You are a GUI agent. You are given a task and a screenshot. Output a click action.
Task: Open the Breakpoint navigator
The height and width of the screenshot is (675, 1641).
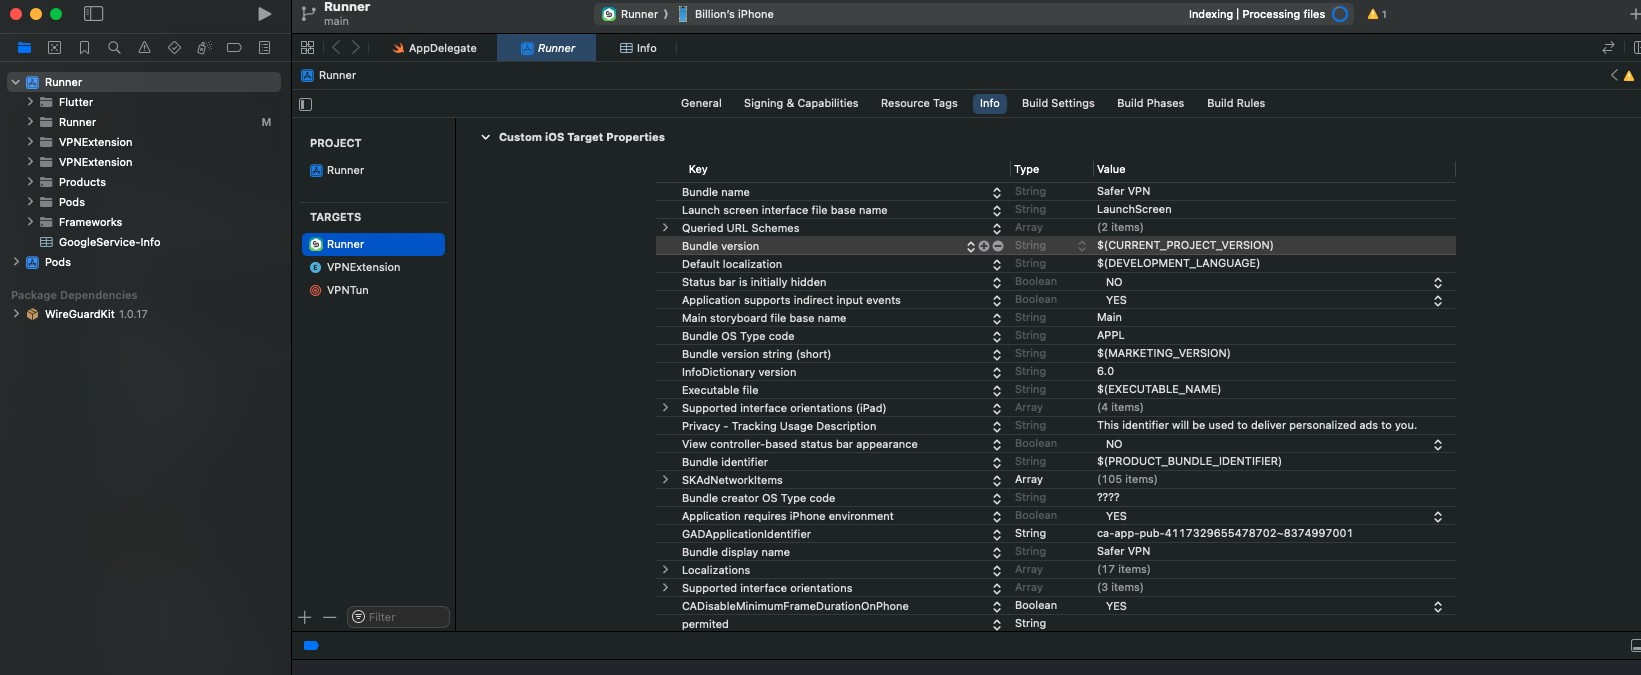coord(234,48)
